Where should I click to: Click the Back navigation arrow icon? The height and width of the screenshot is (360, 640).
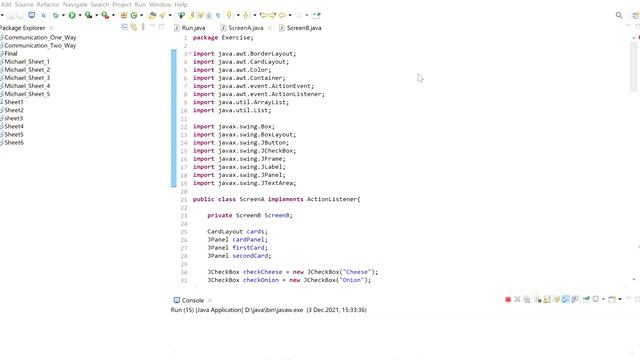(x=282, y=15)
